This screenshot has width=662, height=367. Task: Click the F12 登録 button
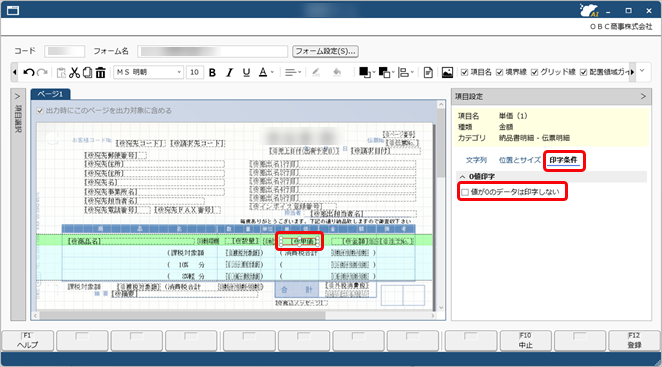[634, 340]
